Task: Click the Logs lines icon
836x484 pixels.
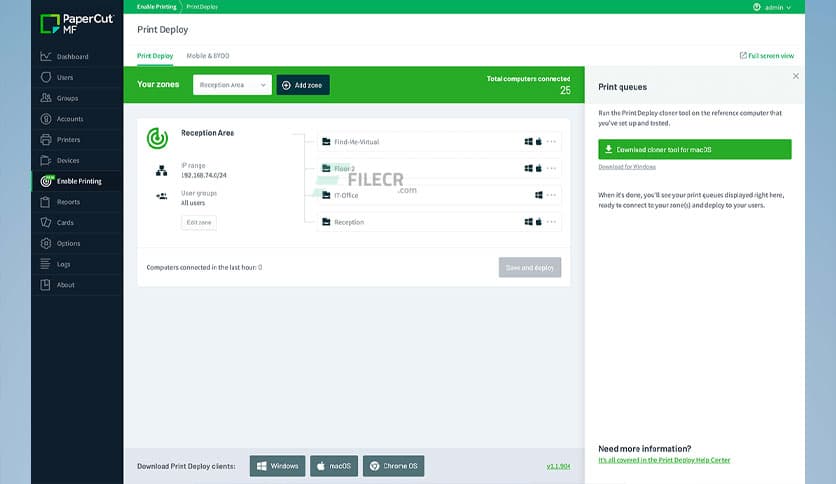Action: [46, 264]
